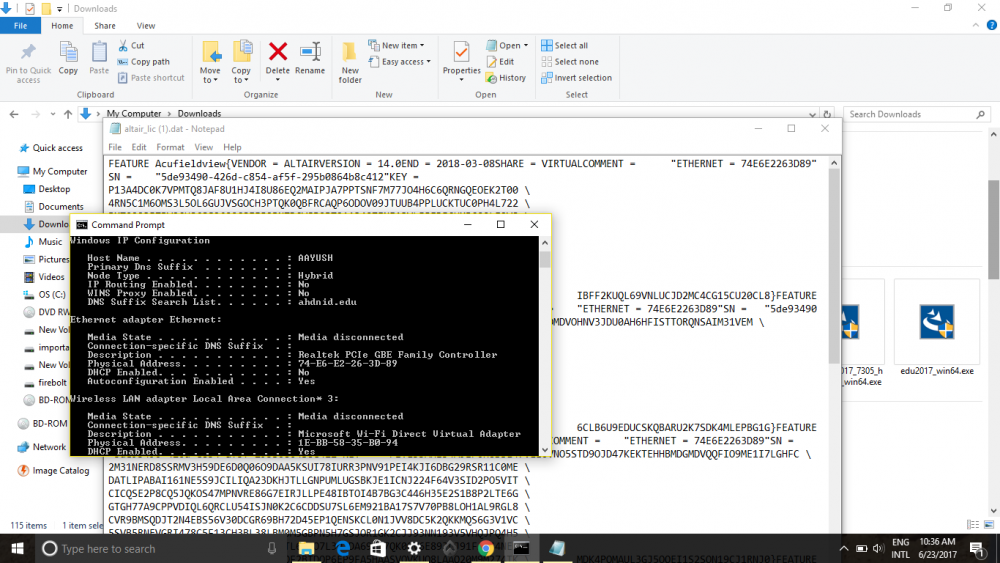Click Copy path in ribbon
Image resolution: width=1000 pixels, height=563 pixels.
[x=143, y=62]
